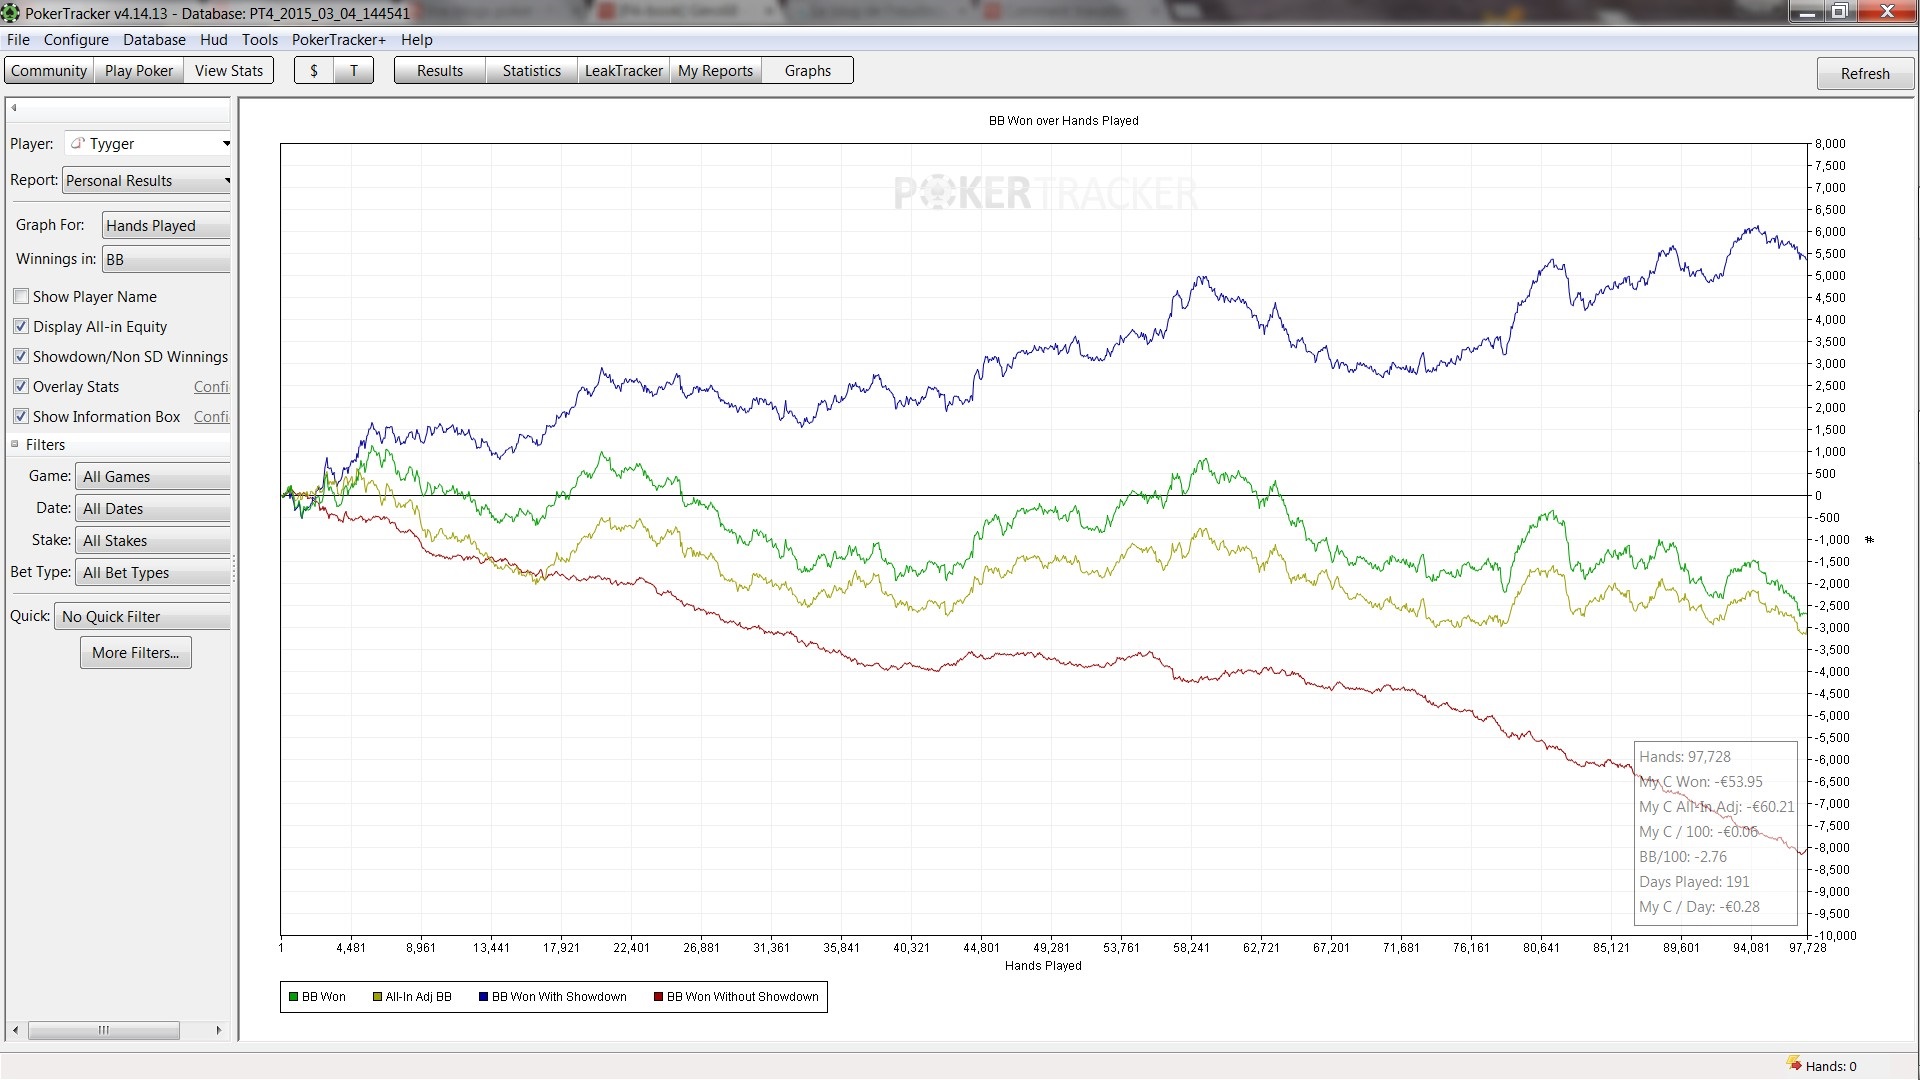Click the More Filters button
This screenshot has height=1080, width=1920.
(136, 653)
